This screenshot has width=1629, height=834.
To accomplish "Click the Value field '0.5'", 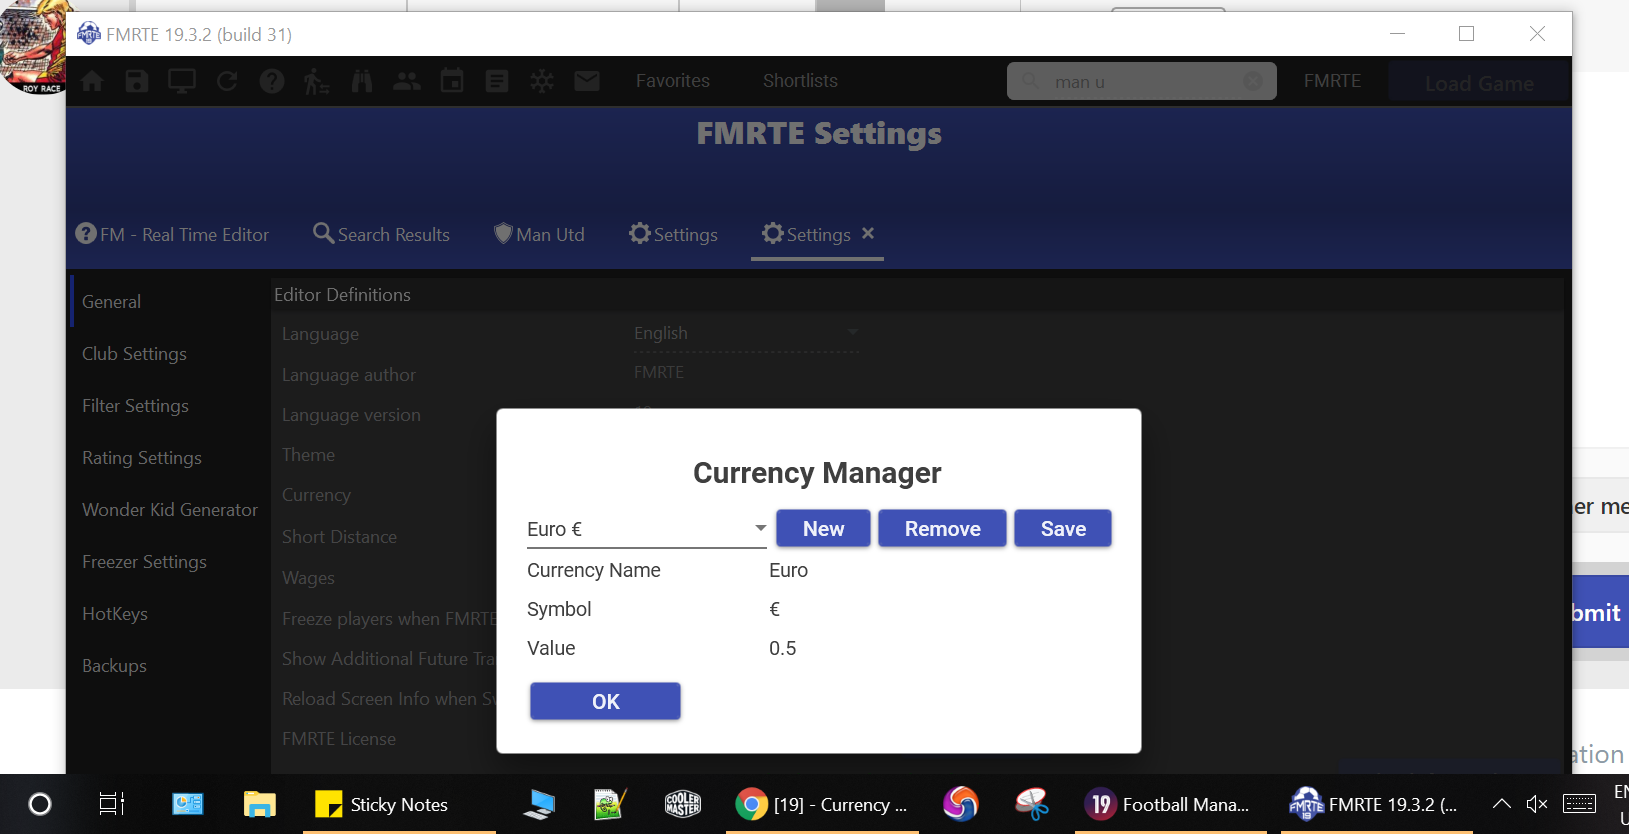I will [x=782, y=648].
